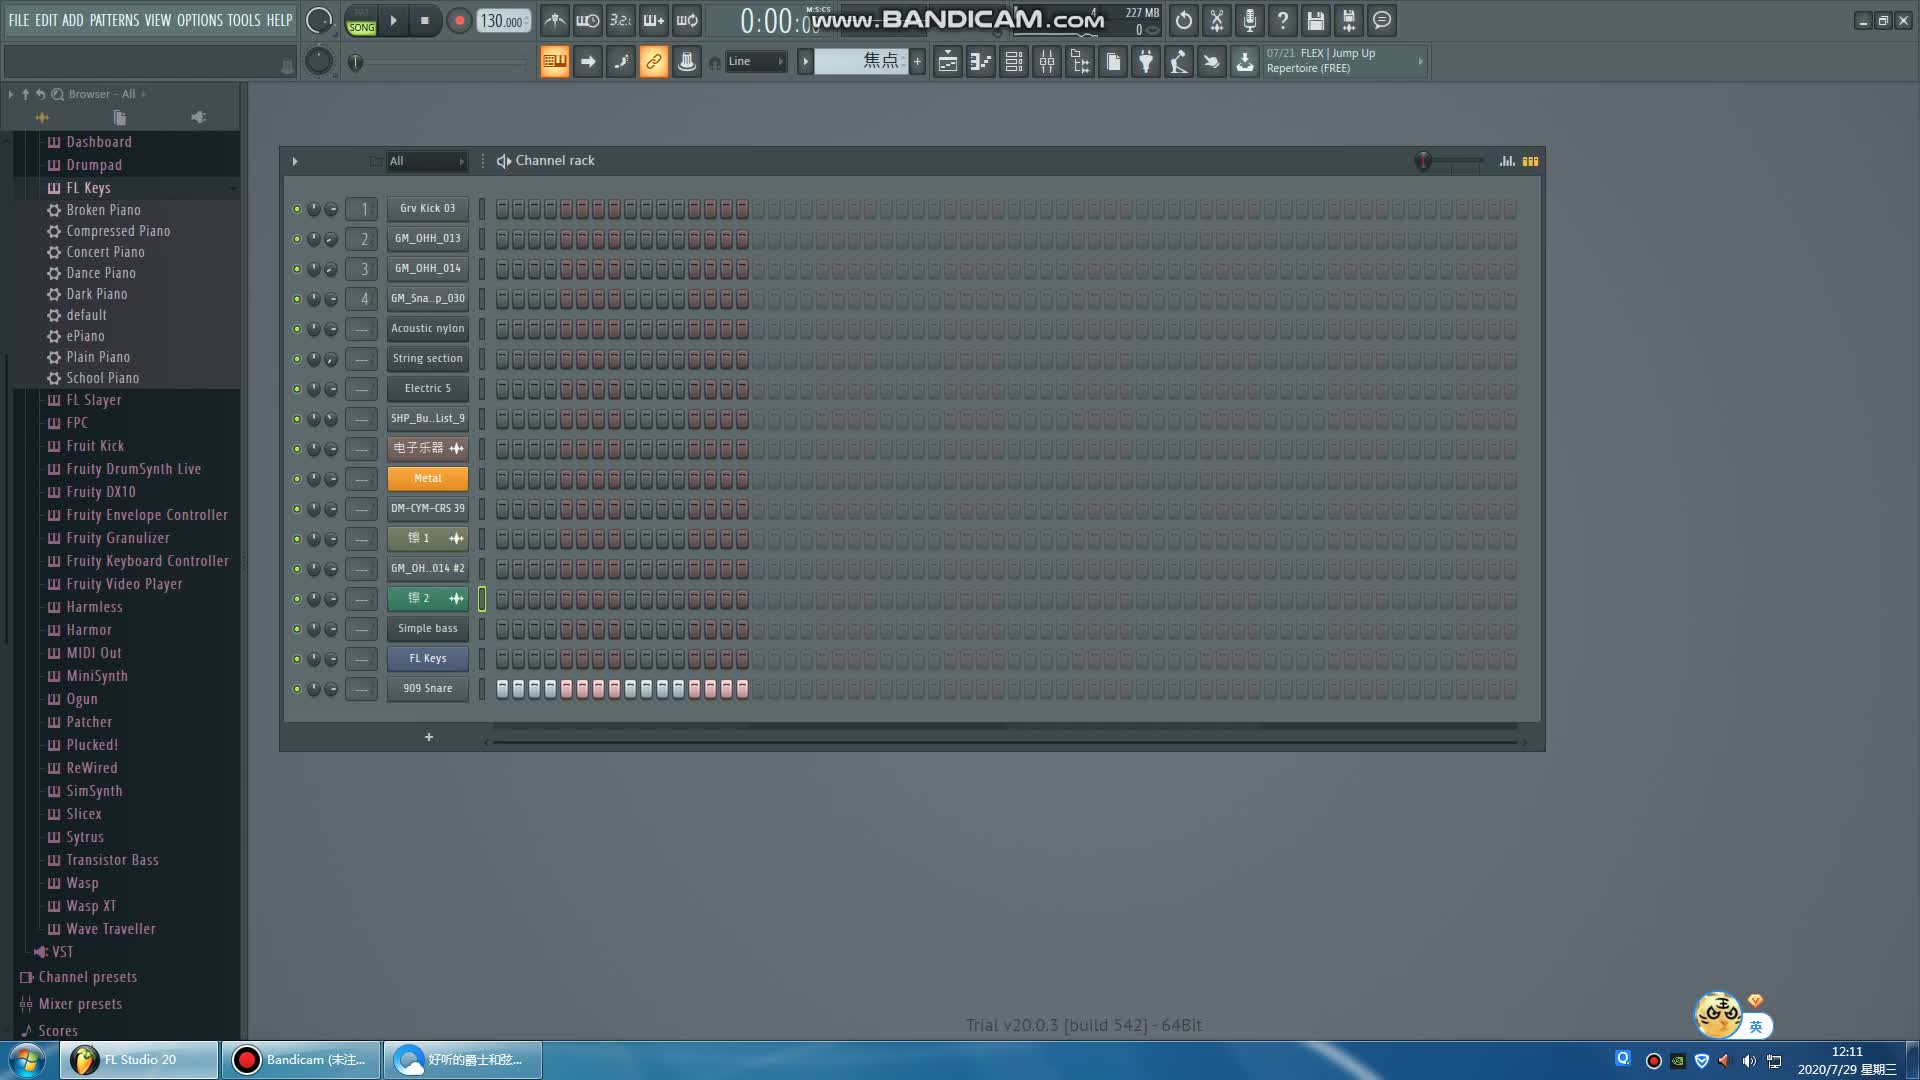Select the Metal channel button
This screenshot has width=1920, height=1080.
tap(427, 479)
